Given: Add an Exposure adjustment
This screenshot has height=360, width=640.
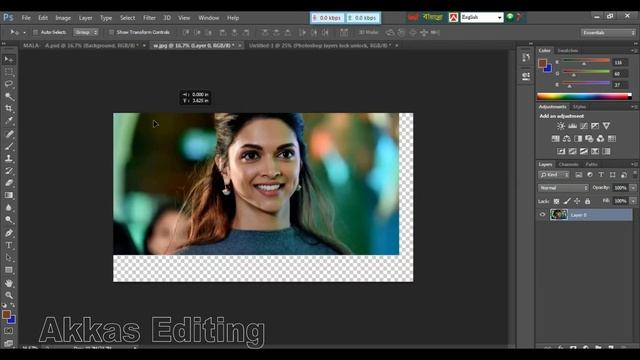Looking at the screenshot, I should tap(595, 126).
